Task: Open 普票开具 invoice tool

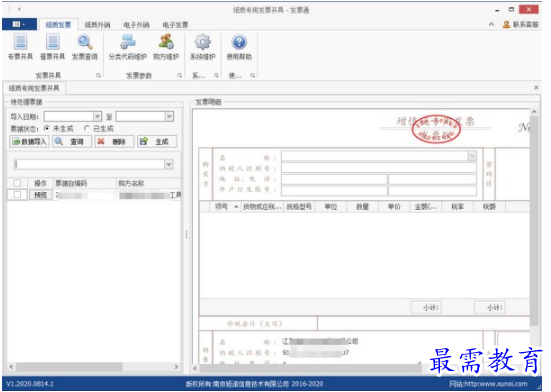Action: coord(53,47)
